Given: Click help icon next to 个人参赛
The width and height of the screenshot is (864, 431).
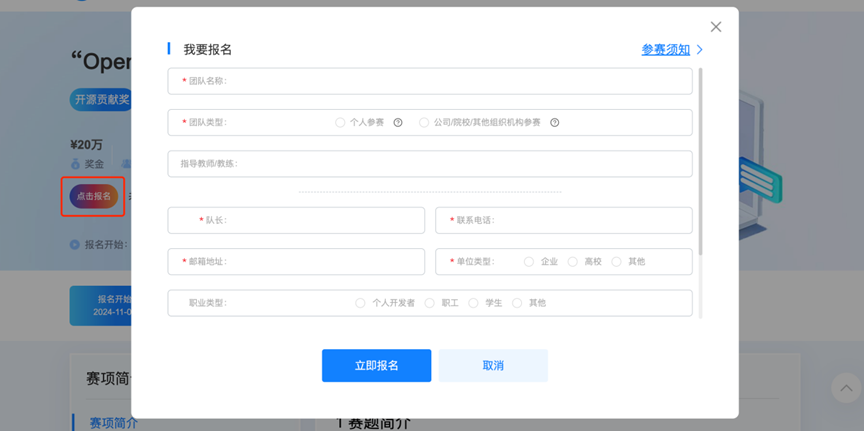Looking at the screenshot, I should pyautogui.click(x=398, y=123).
